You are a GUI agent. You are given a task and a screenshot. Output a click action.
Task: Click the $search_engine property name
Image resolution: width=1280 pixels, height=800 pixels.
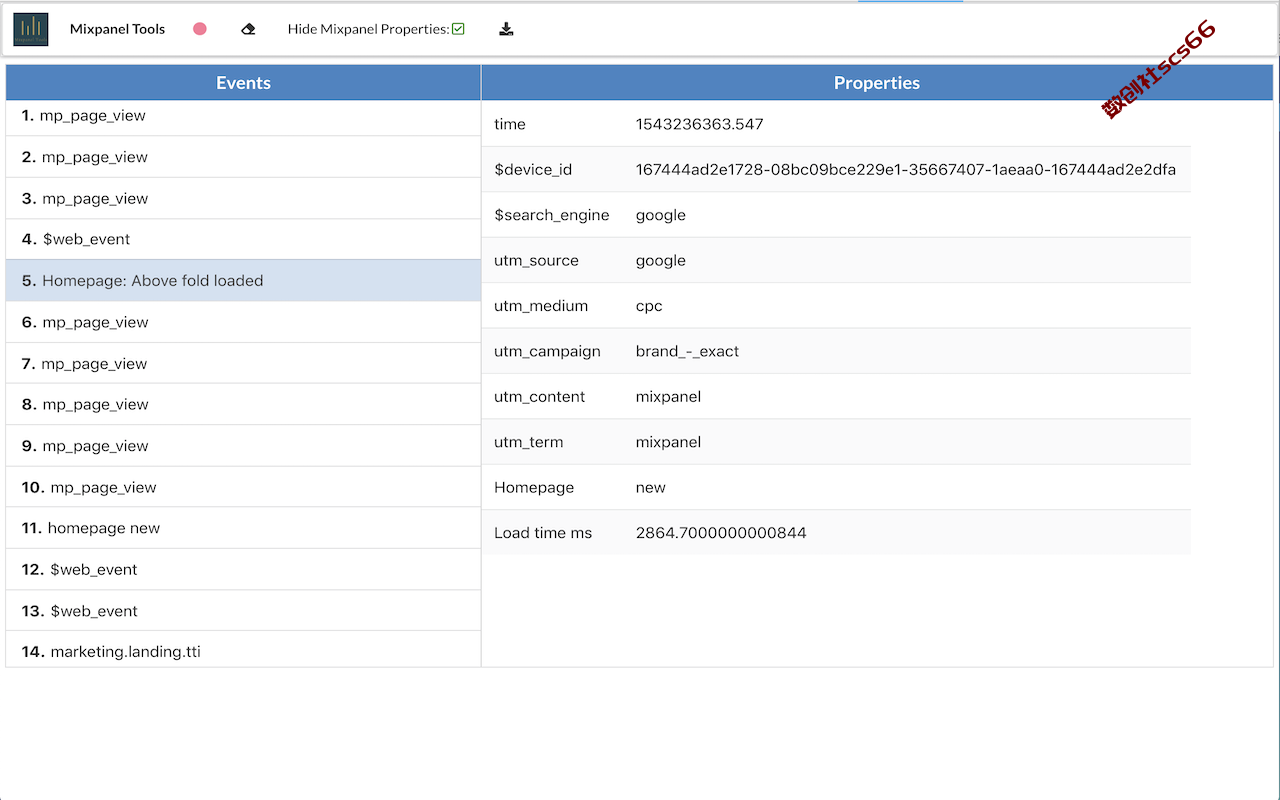tap(552, 215)
